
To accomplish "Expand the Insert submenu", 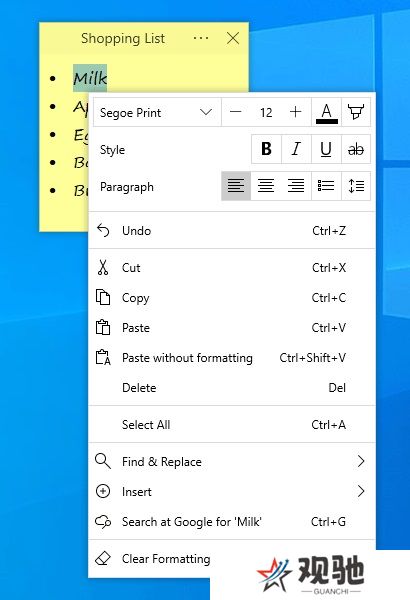I will pyautogui.click(x=232, y=491).
